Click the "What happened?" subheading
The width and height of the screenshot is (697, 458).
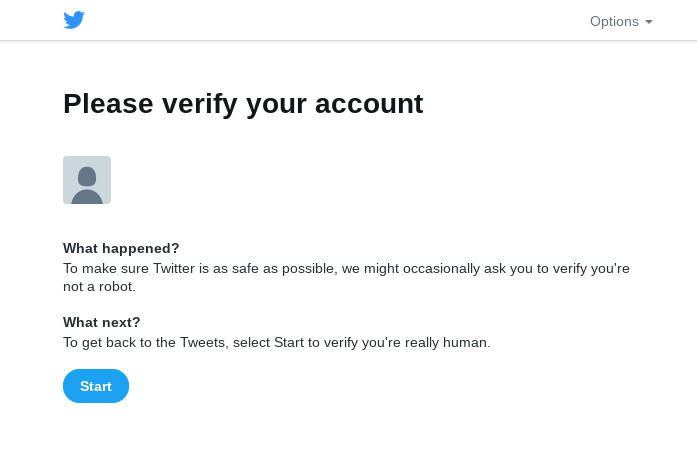point(121,248)
